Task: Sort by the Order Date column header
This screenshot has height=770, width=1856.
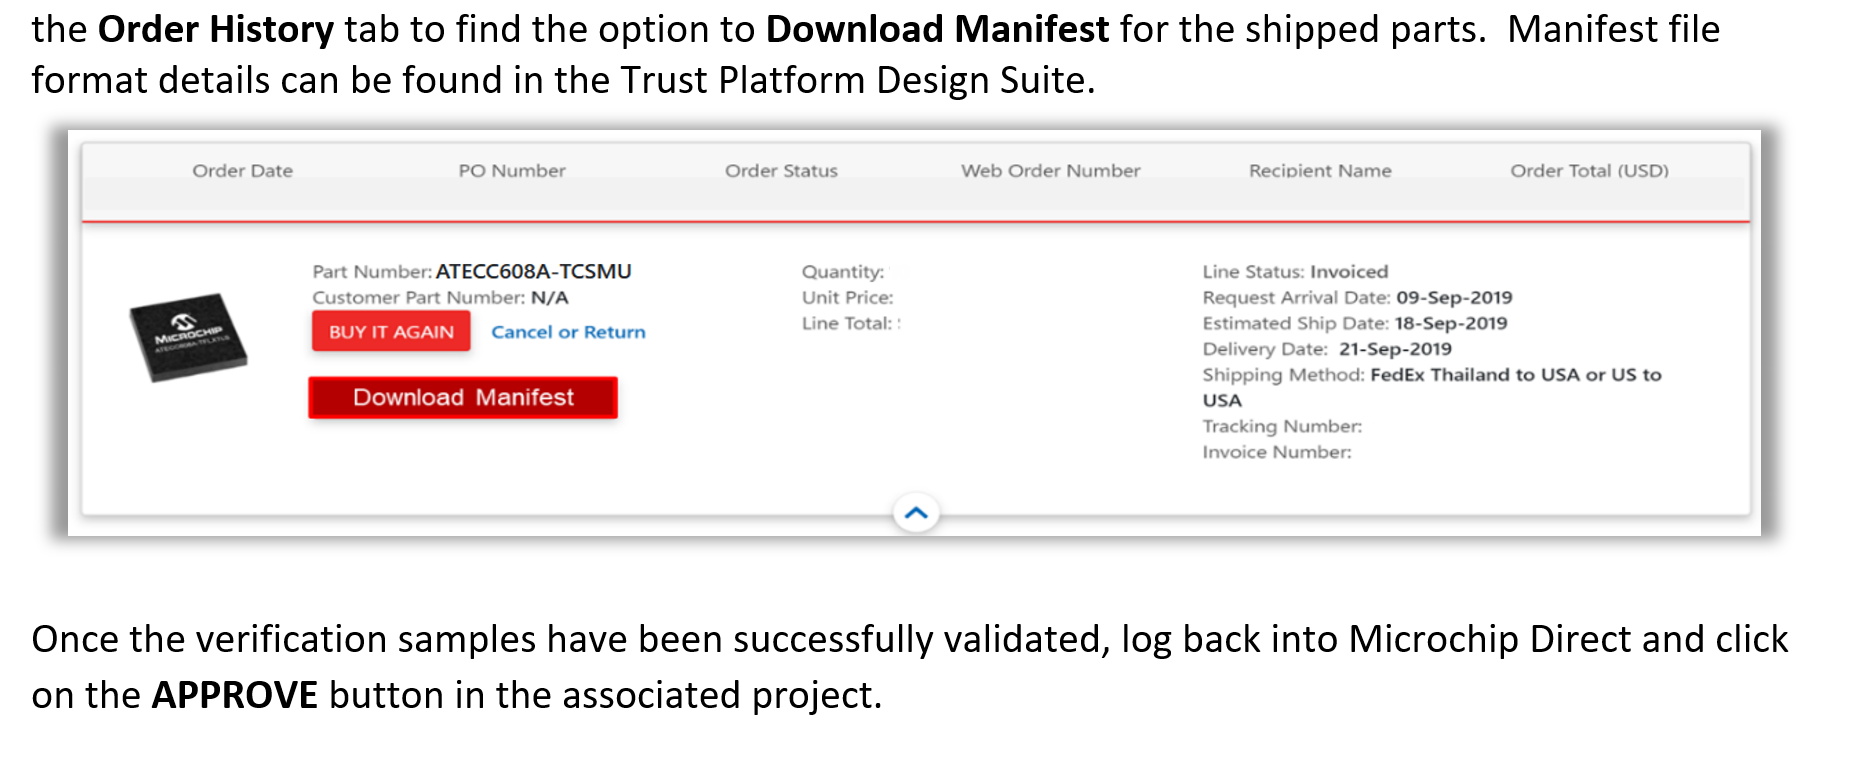Action: tap(242, 170)
